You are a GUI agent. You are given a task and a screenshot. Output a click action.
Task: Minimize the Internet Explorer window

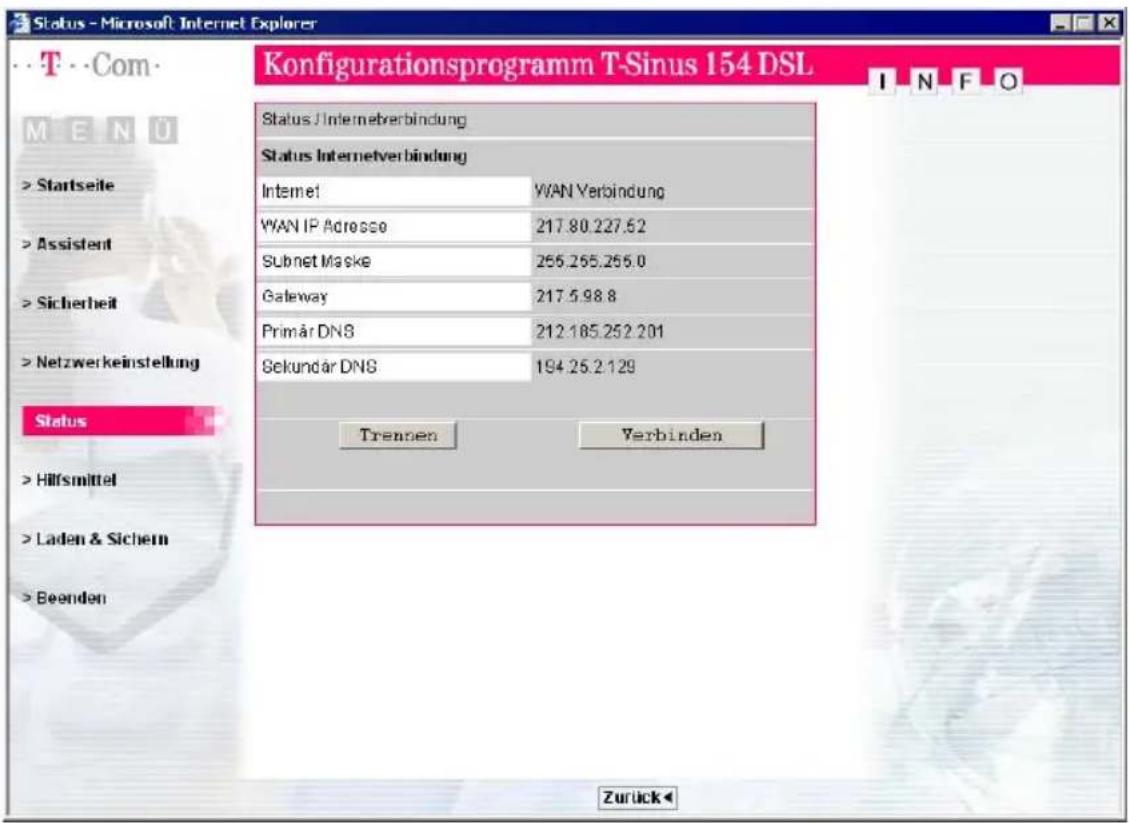(x=1061, y=23)
